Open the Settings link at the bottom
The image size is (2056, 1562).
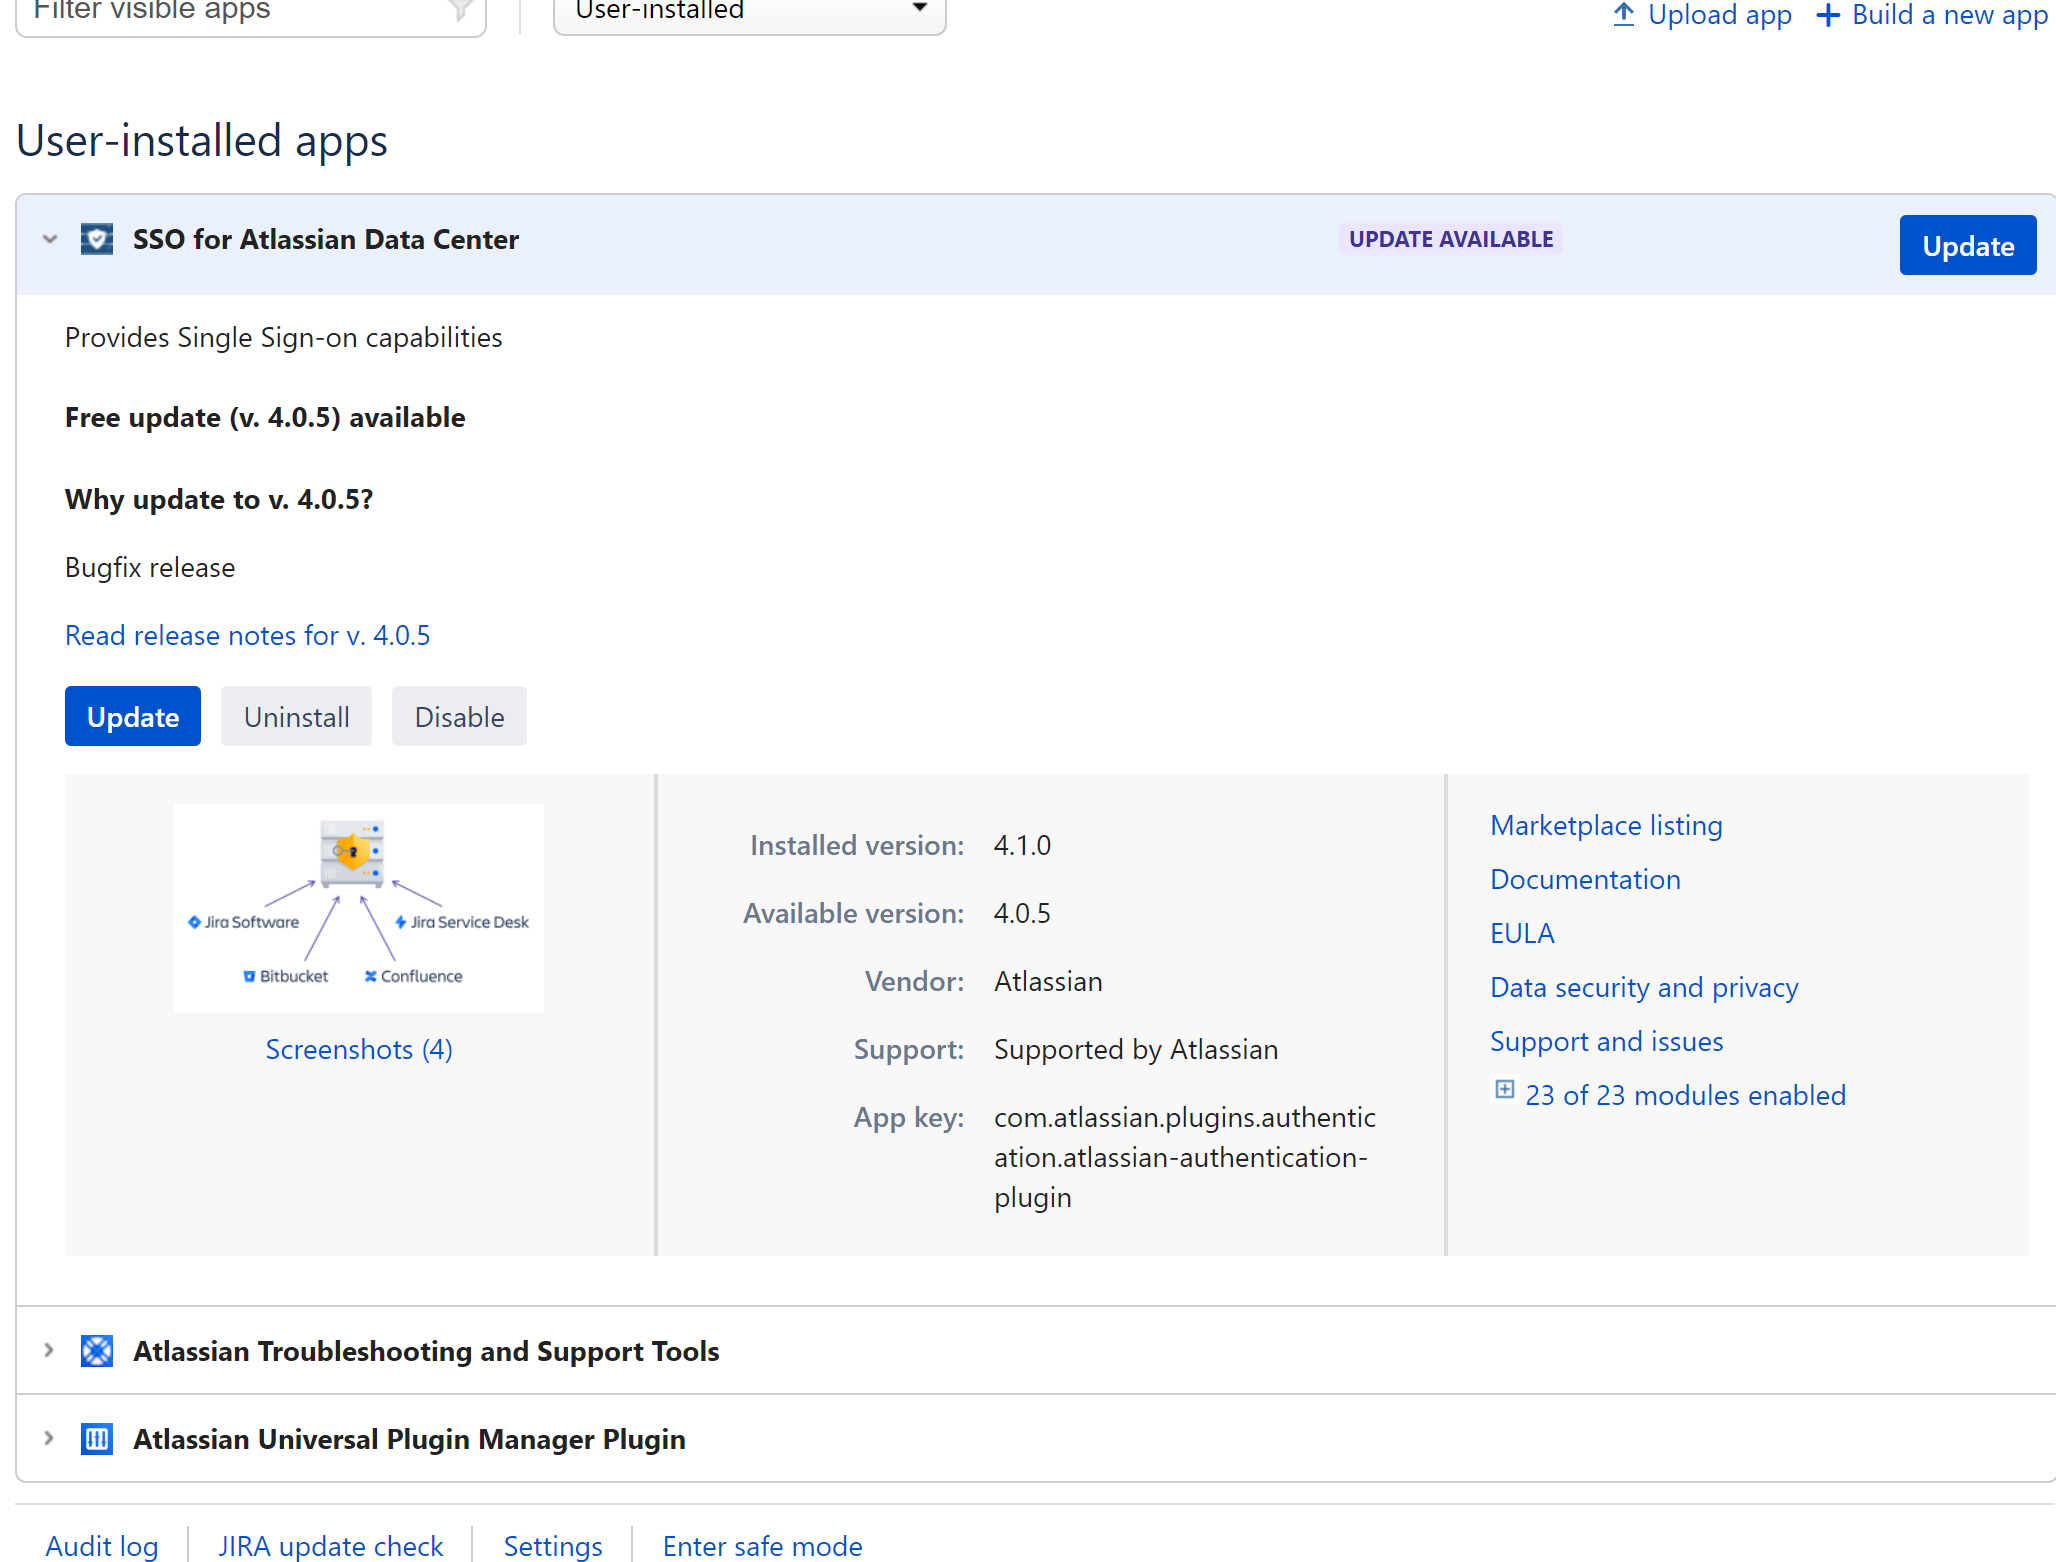553,1546
